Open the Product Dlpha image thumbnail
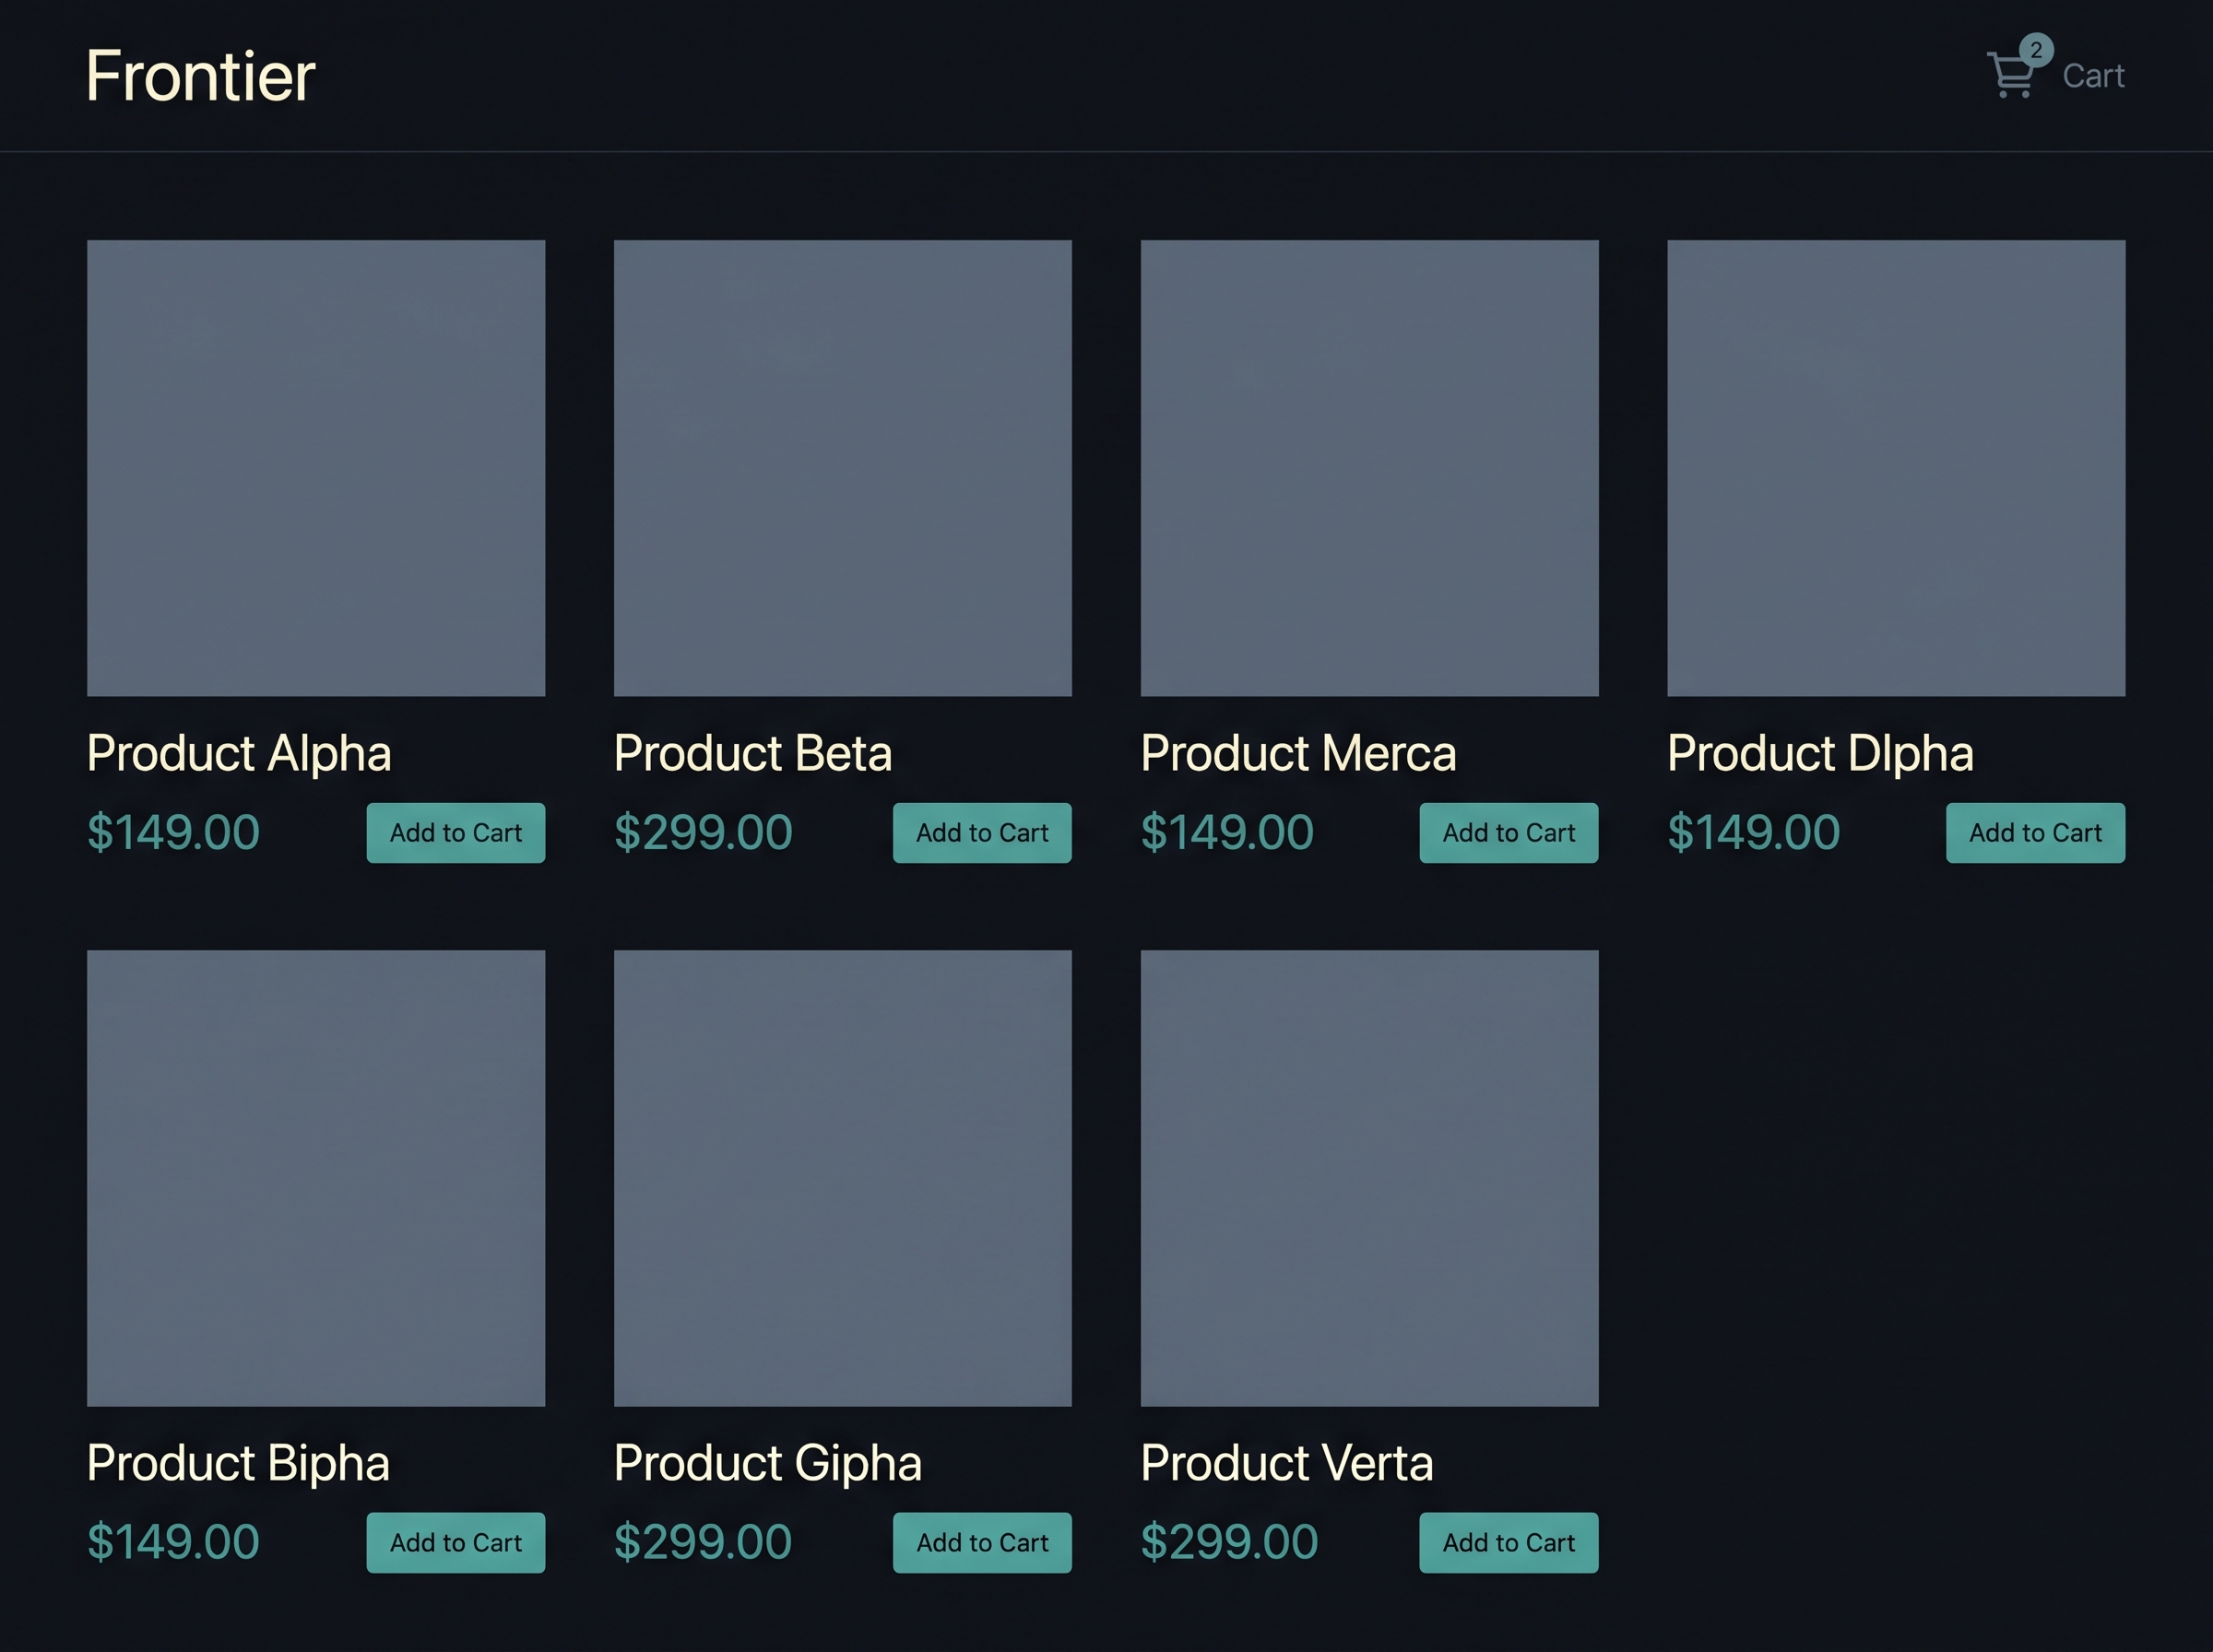The height and width of the screenshot is (1652, 2213). (x=1896, y=468)
